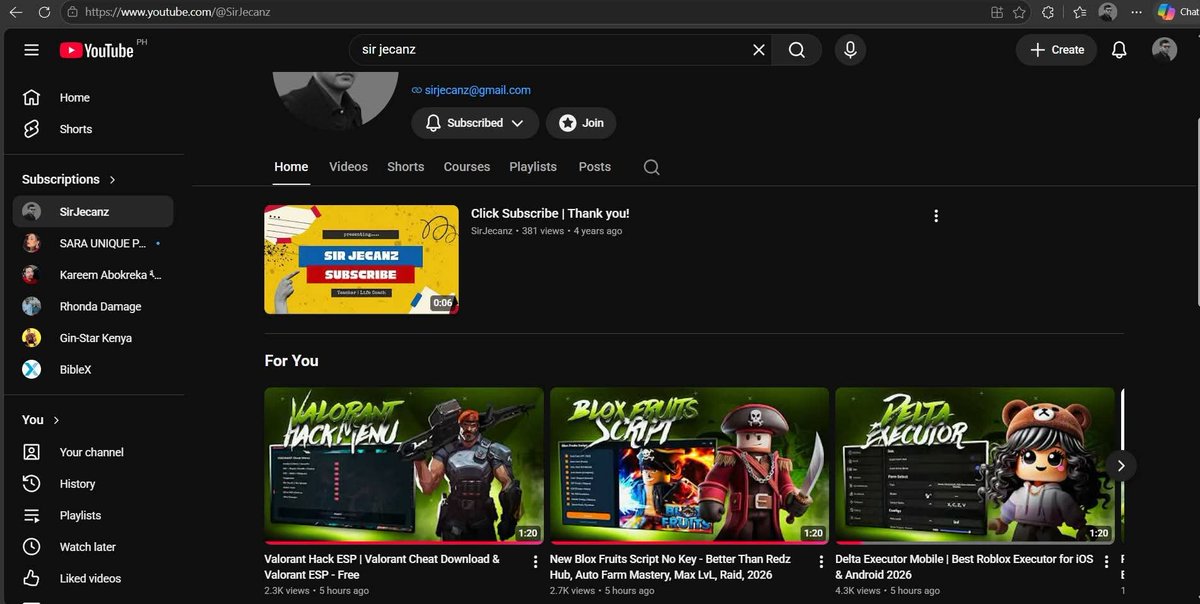The image size is (1200, 604).
Task: Open Playlists in the sidebar
Action: (93, 515)
